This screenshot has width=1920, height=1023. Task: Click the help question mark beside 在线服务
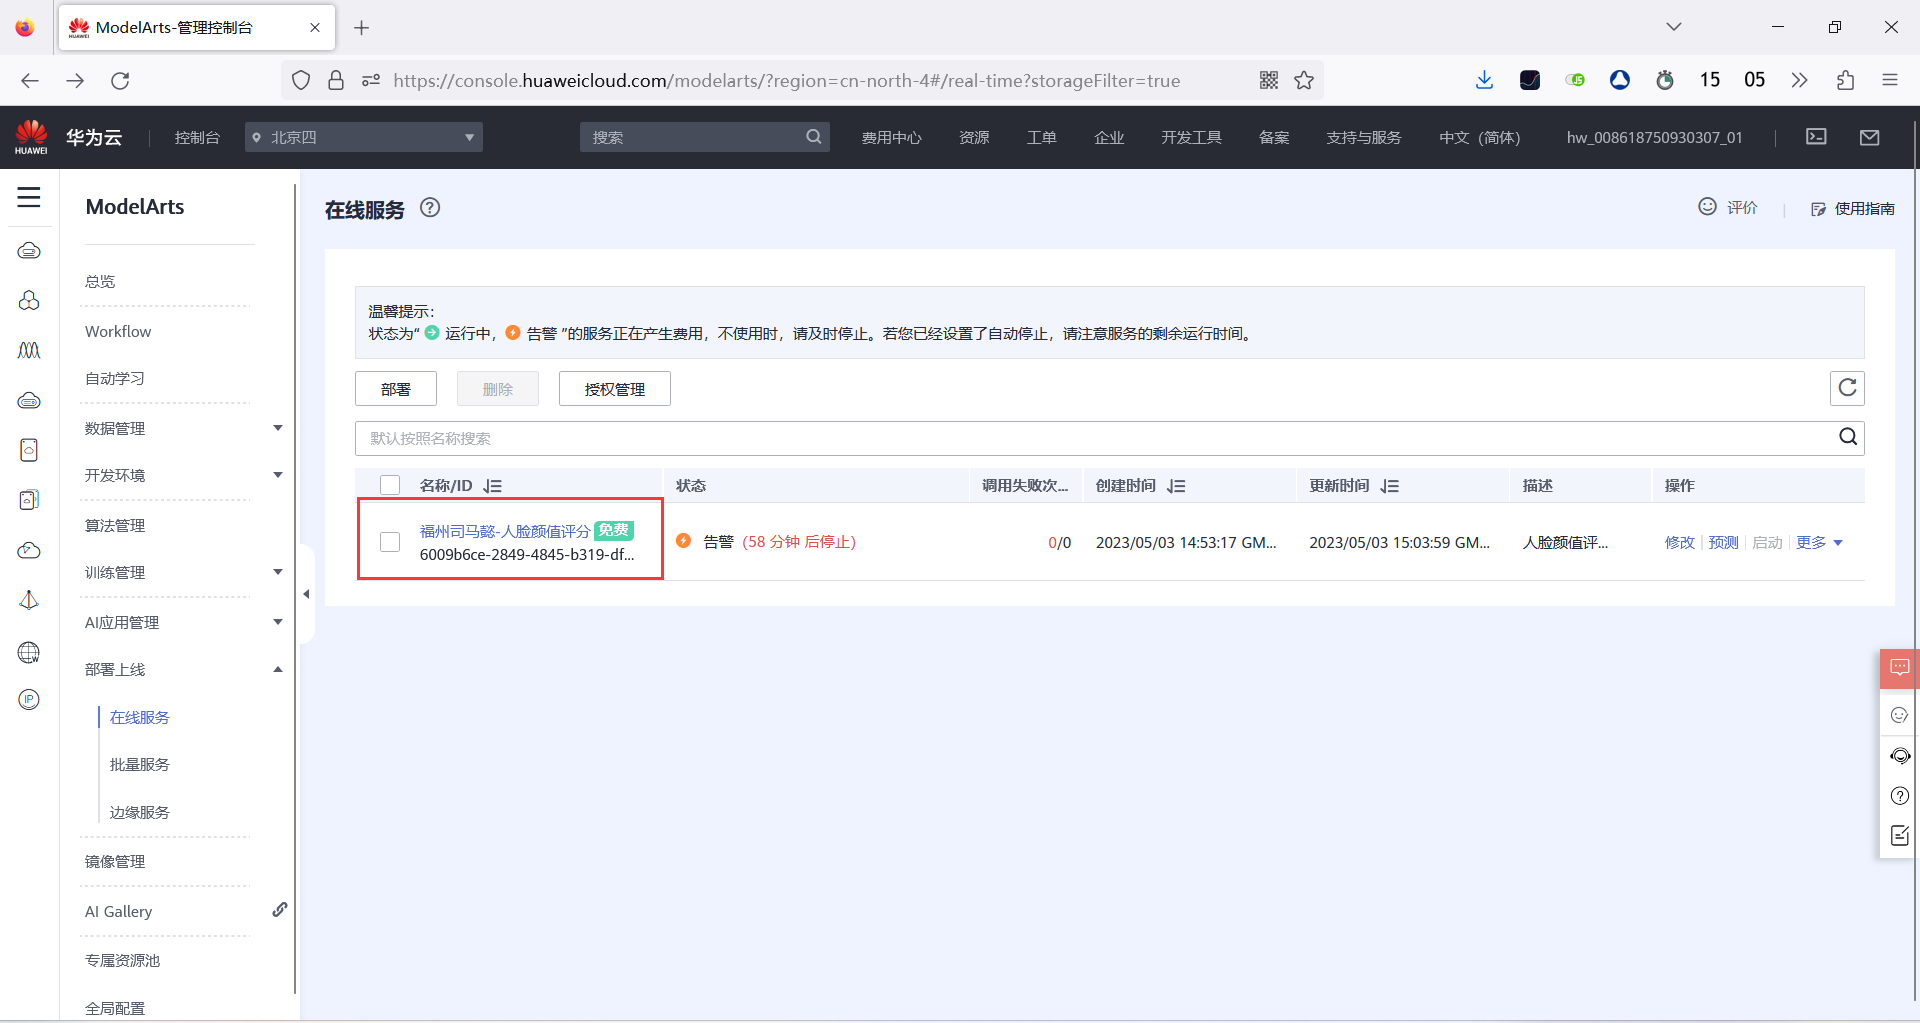point(430,208)
